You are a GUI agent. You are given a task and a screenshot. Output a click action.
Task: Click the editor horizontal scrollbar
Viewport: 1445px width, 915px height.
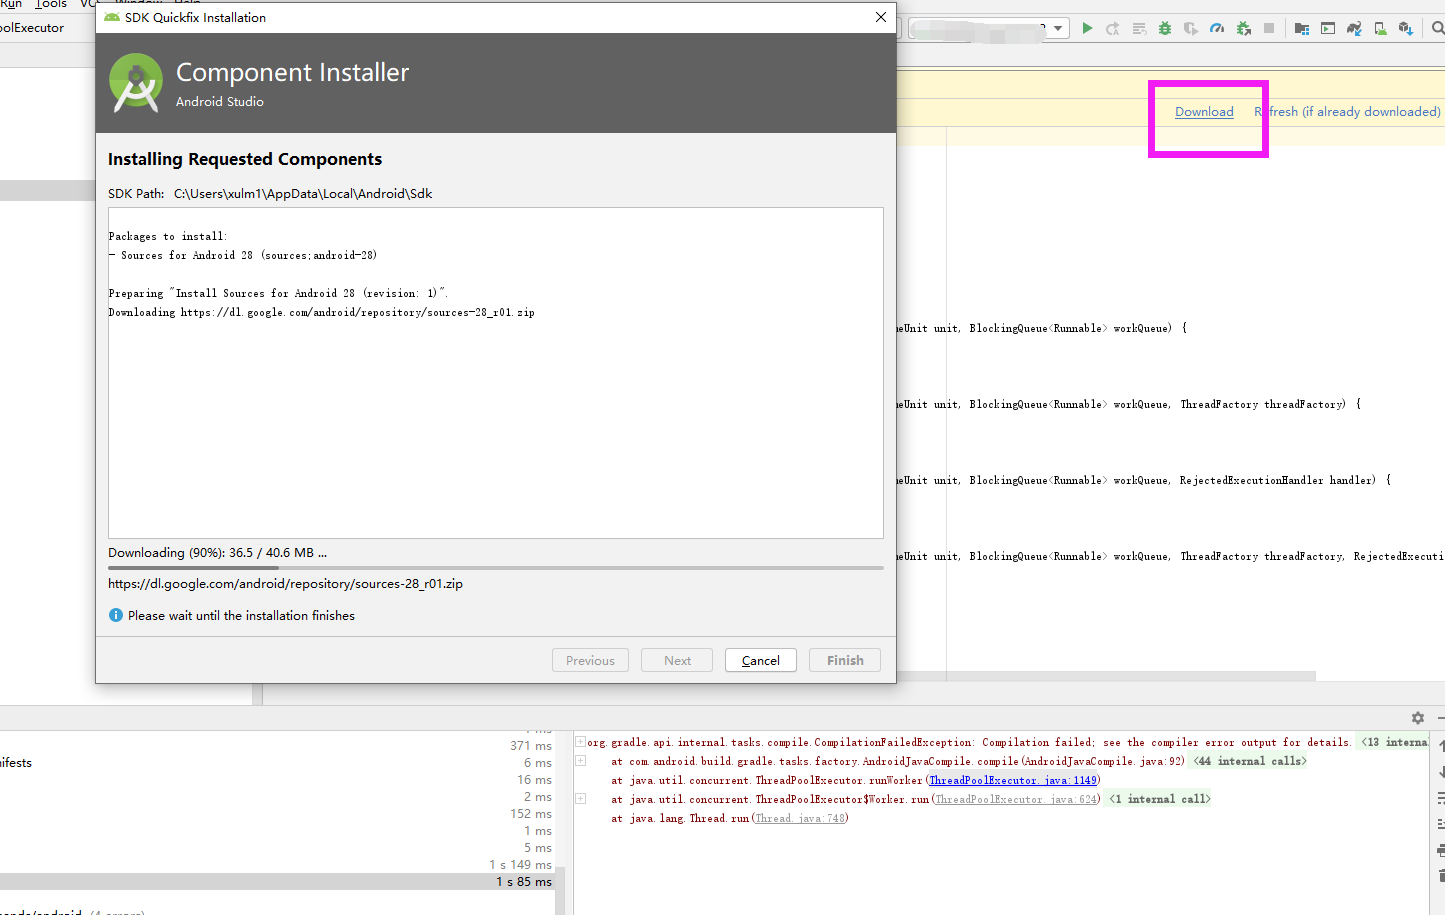tap(1106, 676)
